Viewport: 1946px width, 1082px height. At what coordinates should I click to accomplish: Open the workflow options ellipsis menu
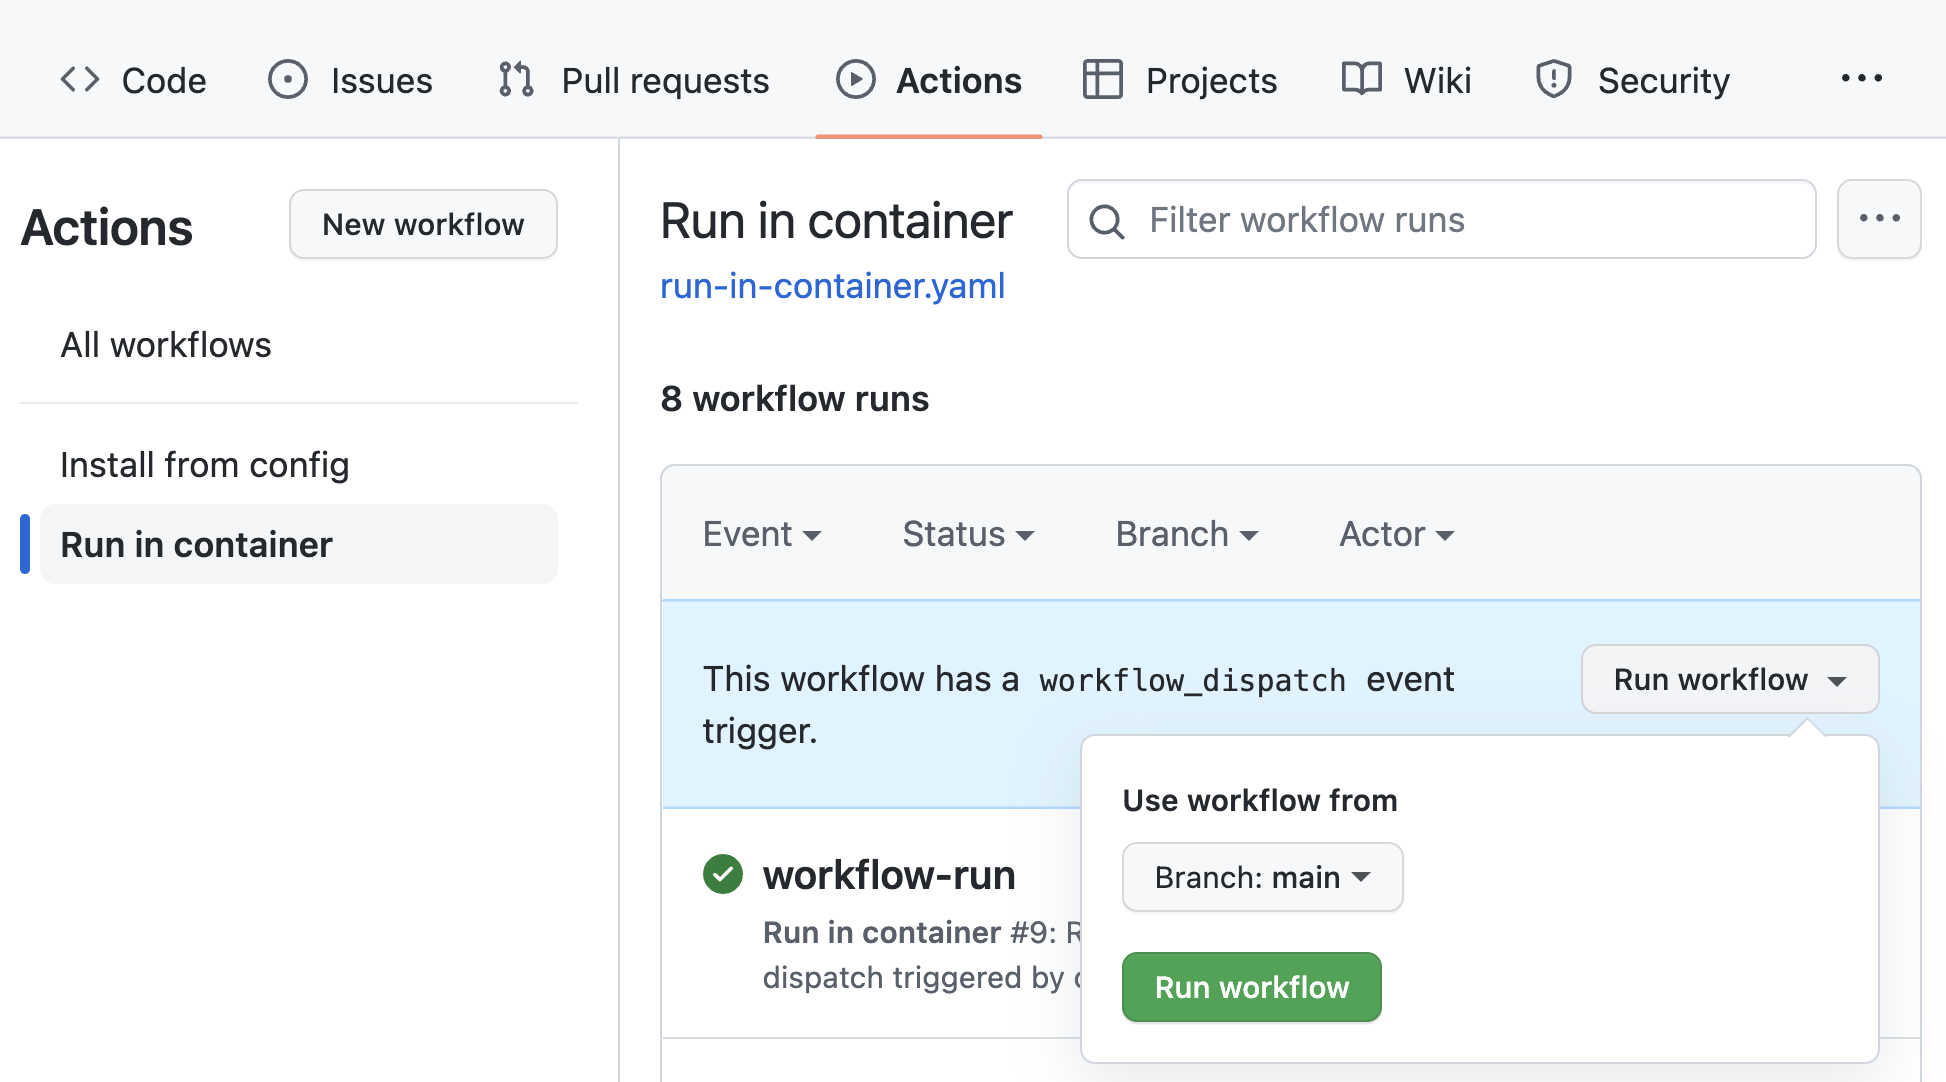[x=1879, y=219]
